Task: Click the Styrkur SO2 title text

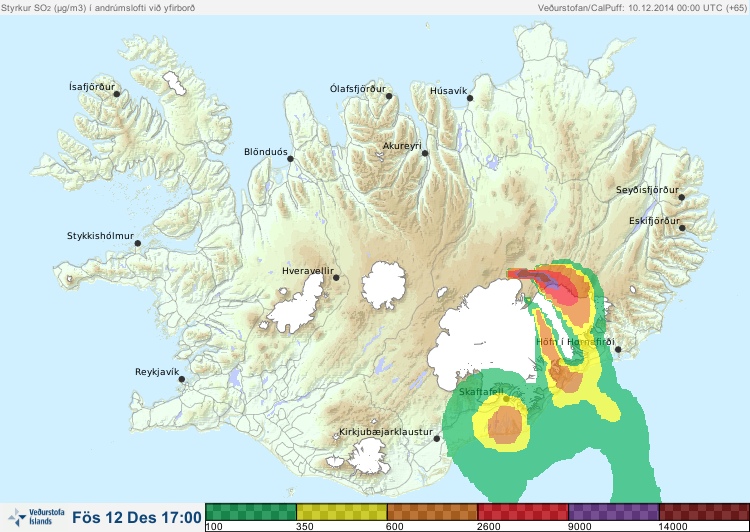Action: (x=98, y=7)
